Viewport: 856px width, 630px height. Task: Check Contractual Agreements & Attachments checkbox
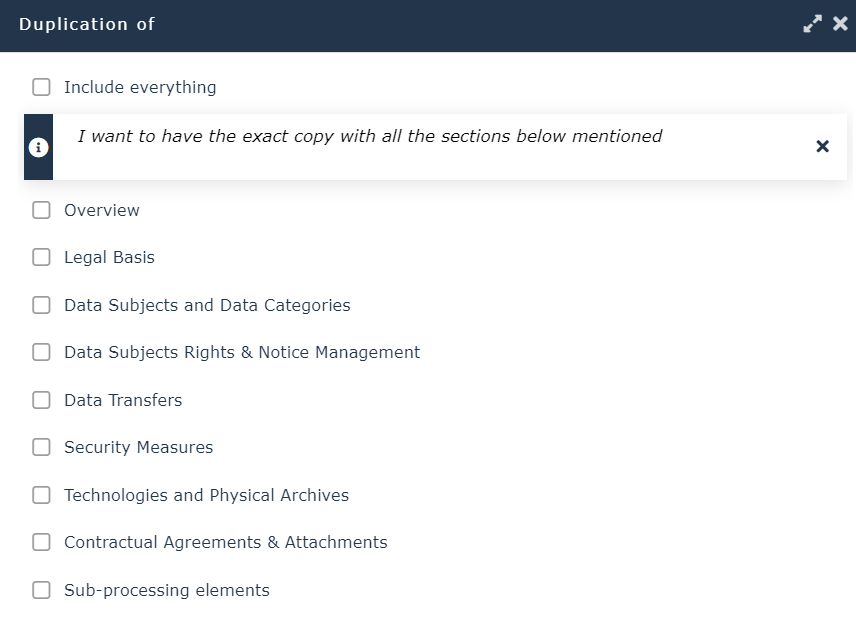click(41, 542)
